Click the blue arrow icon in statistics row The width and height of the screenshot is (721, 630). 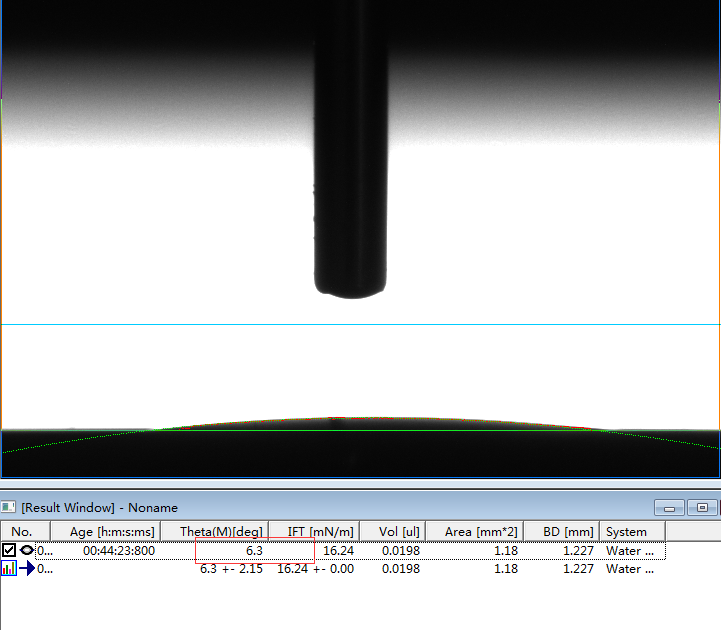tap(26, 568)
